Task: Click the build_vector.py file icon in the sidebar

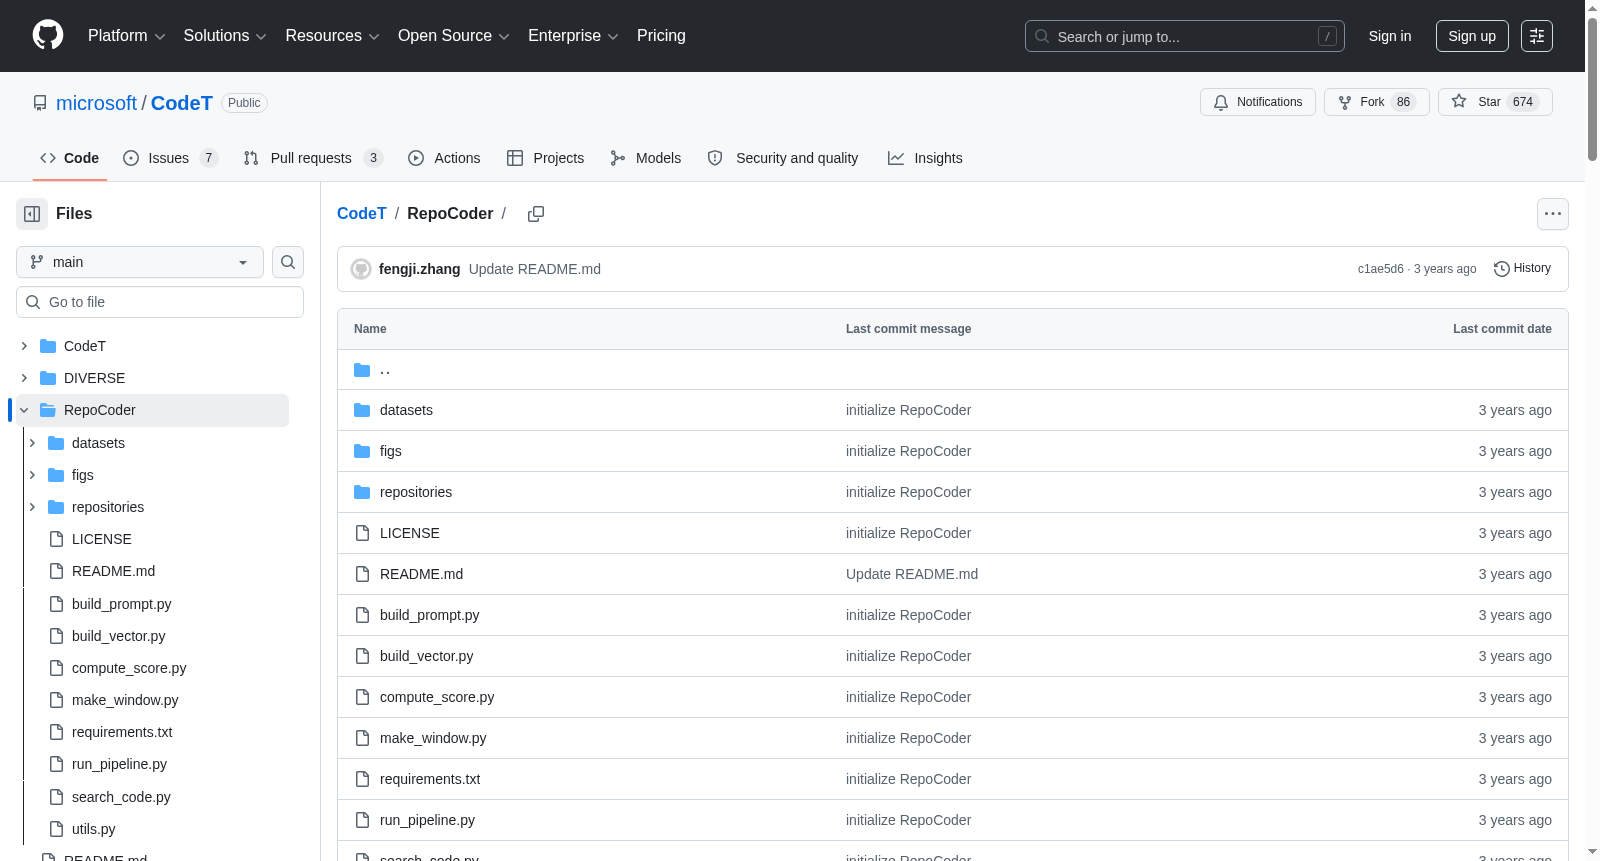Action: tap(57, 636)
